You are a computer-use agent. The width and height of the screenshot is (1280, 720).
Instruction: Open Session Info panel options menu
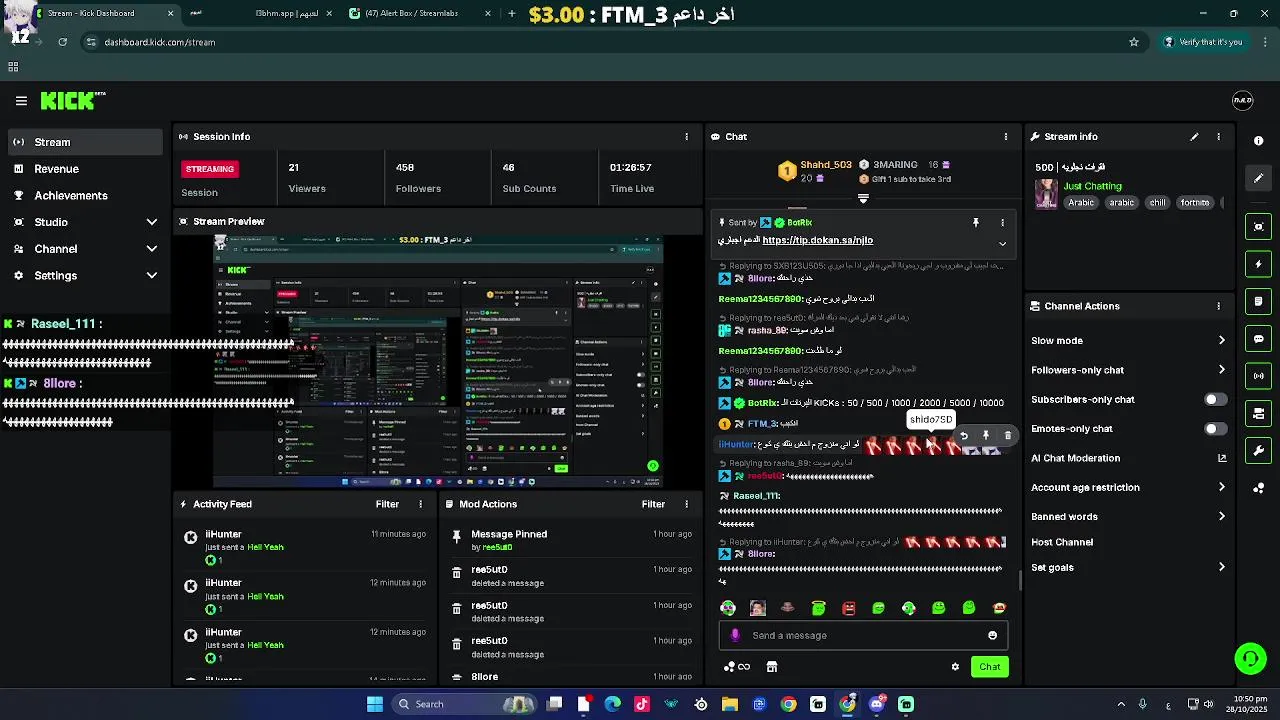(x=686, y=137)
